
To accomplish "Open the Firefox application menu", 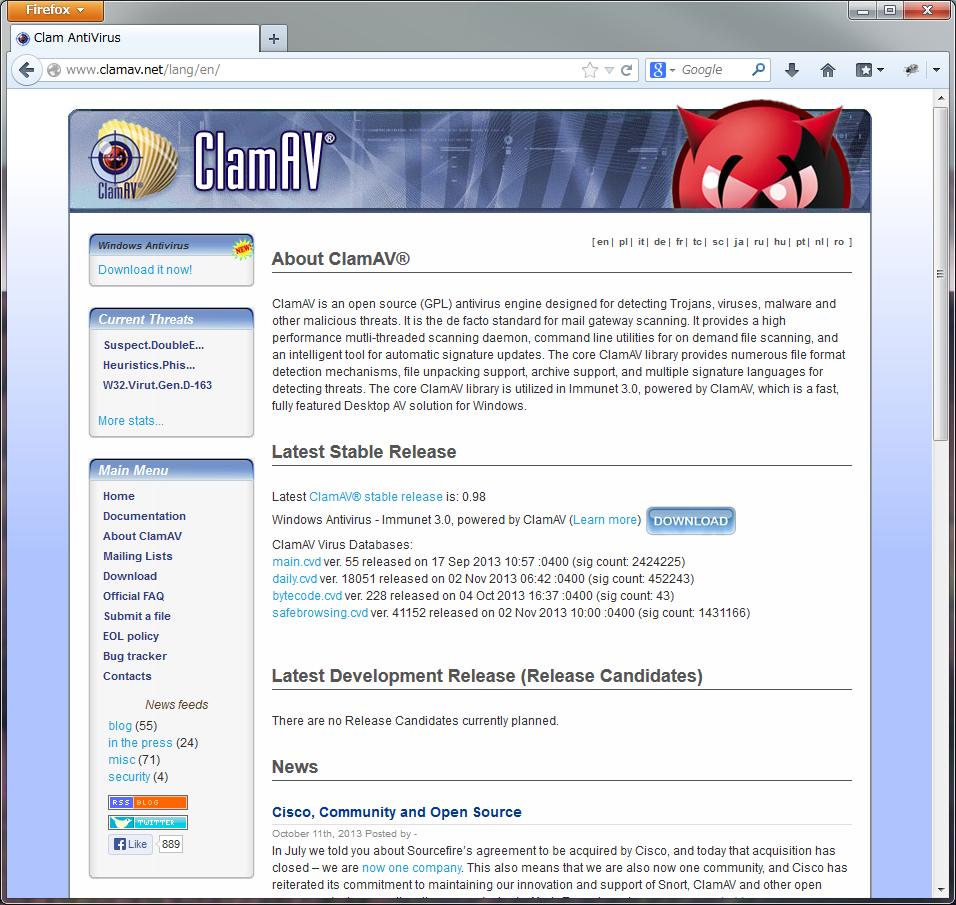I will pyautogui.click(x=55, y=10).
